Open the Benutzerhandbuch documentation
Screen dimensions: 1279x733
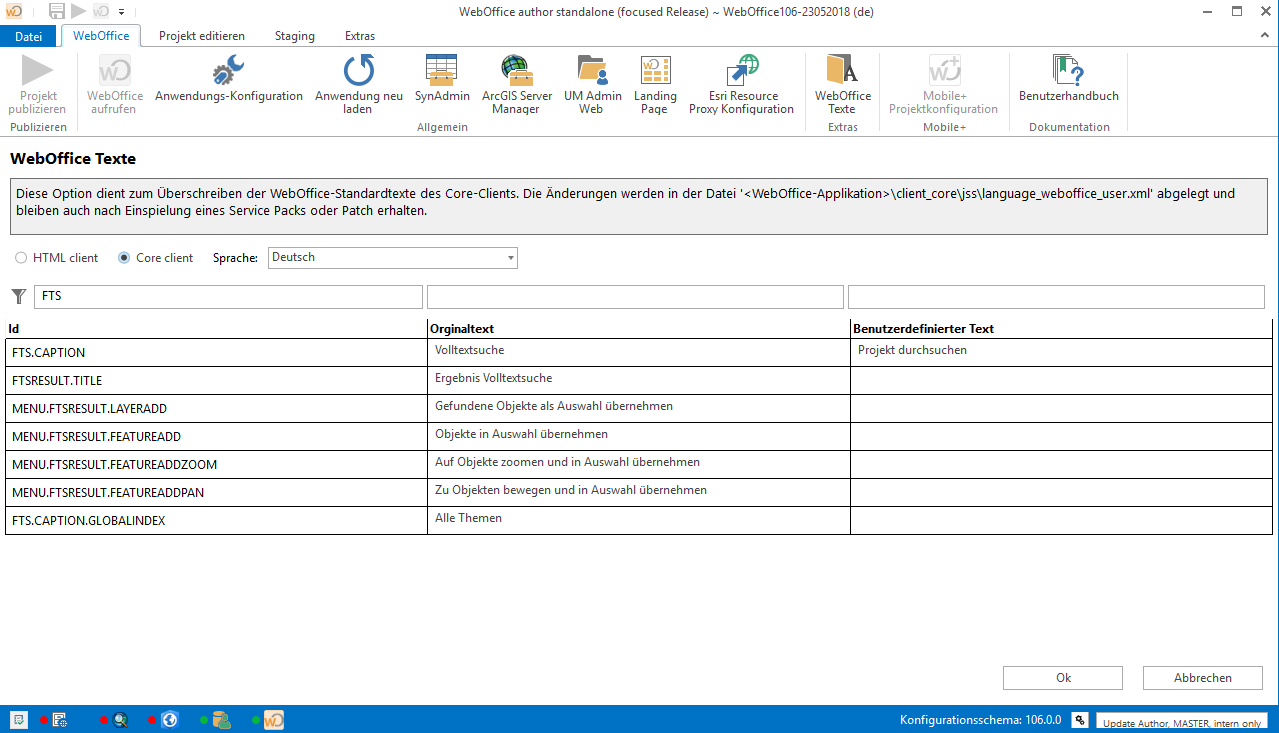(1068, 80)
